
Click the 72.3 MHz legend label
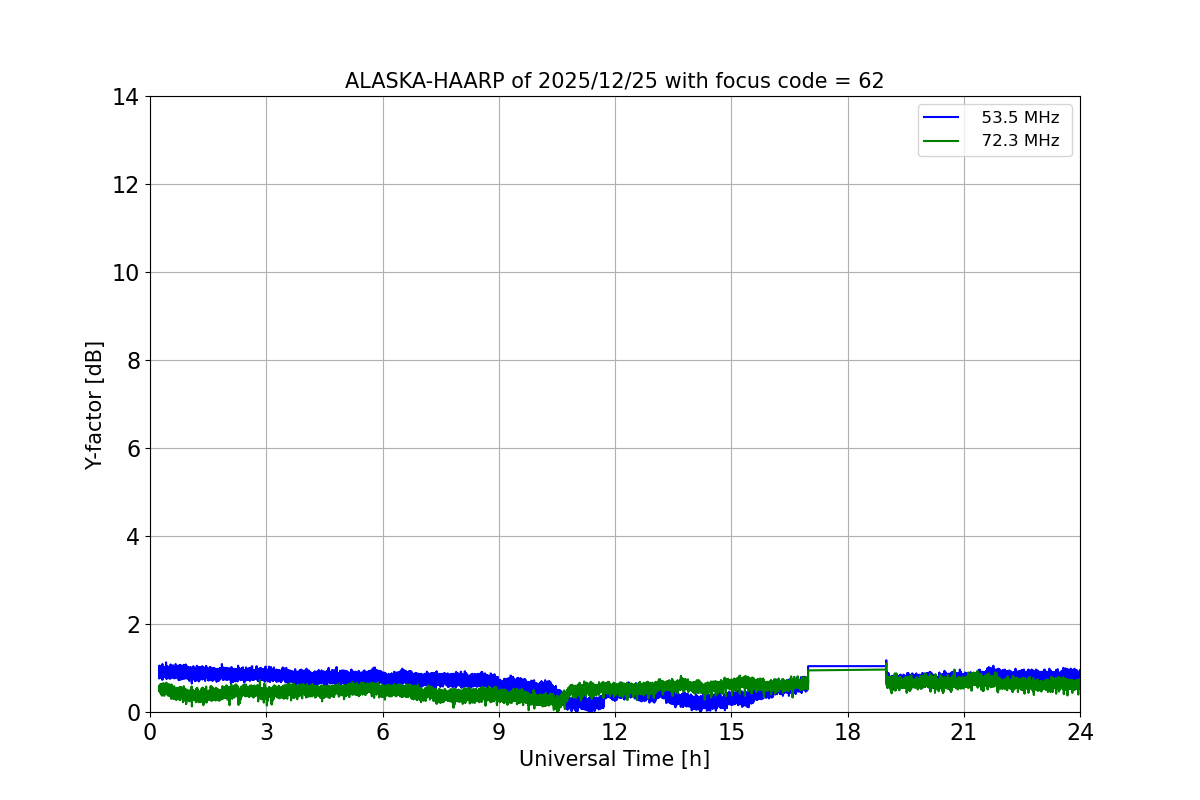tap(1020, 141)
